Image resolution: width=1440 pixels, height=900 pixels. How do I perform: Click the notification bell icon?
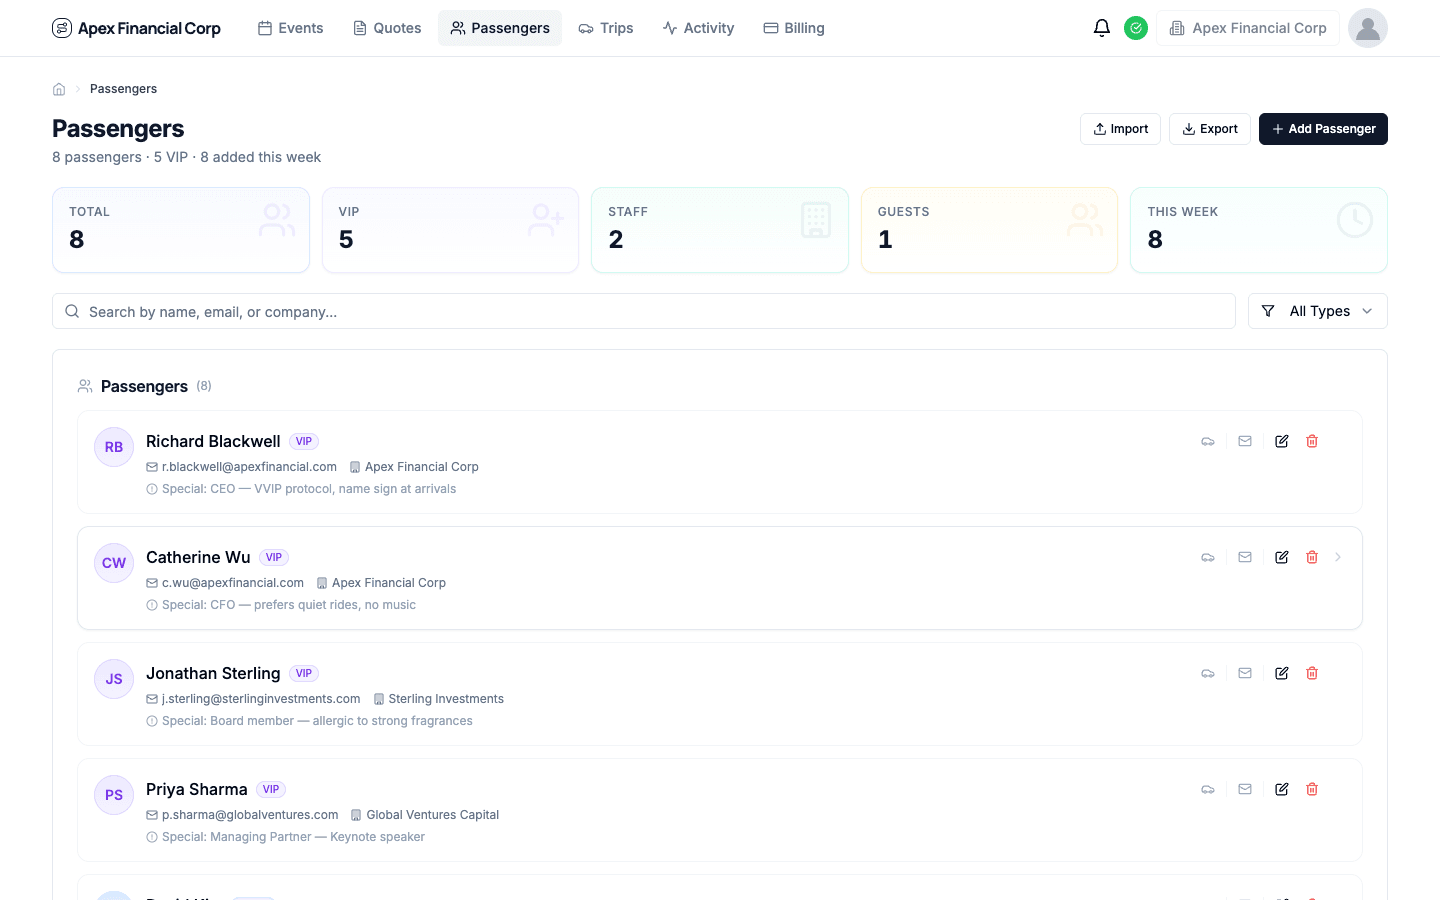click(1102, 28)
